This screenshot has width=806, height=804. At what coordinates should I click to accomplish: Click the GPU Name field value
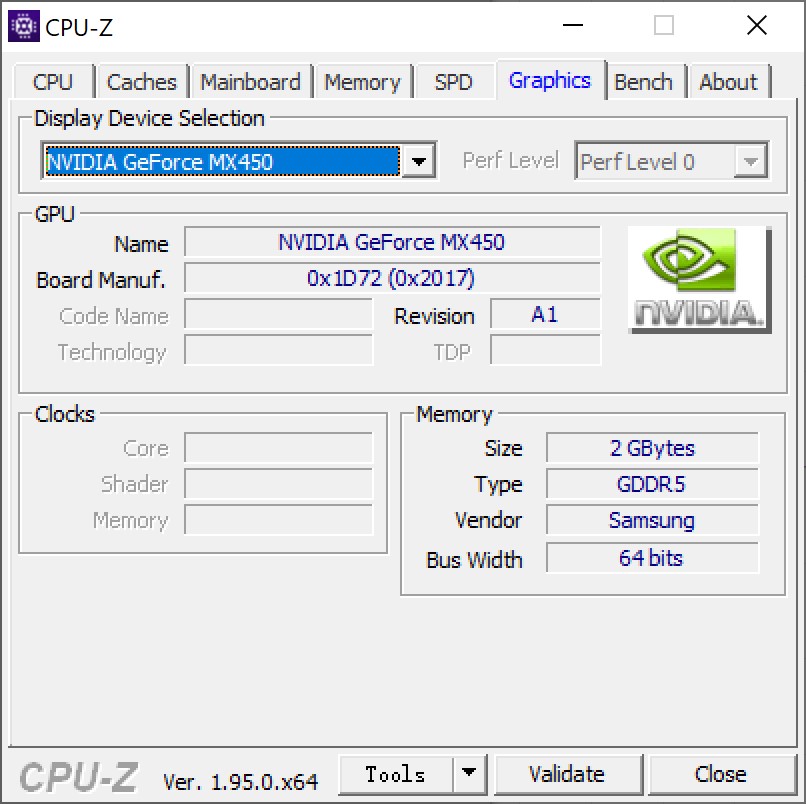[392, 242]
